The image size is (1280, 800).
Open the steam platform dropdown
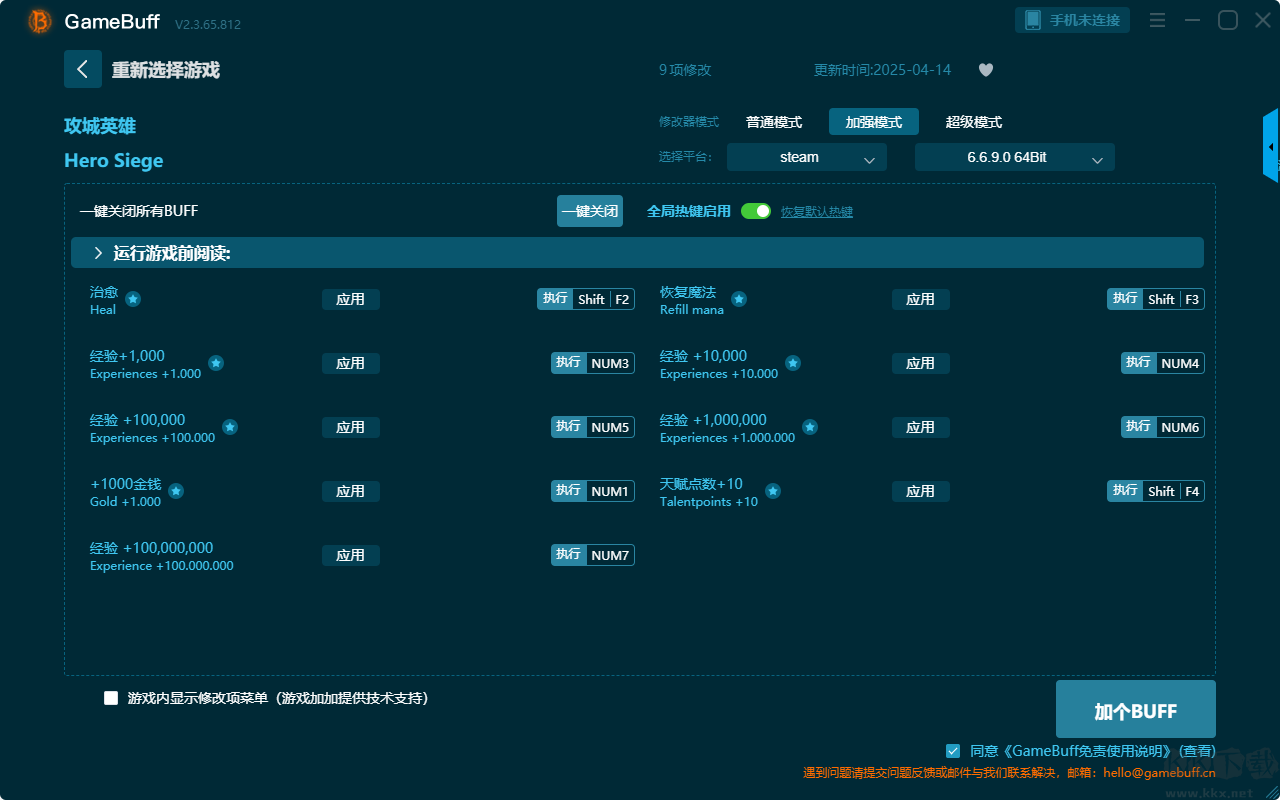click(807, 157)
